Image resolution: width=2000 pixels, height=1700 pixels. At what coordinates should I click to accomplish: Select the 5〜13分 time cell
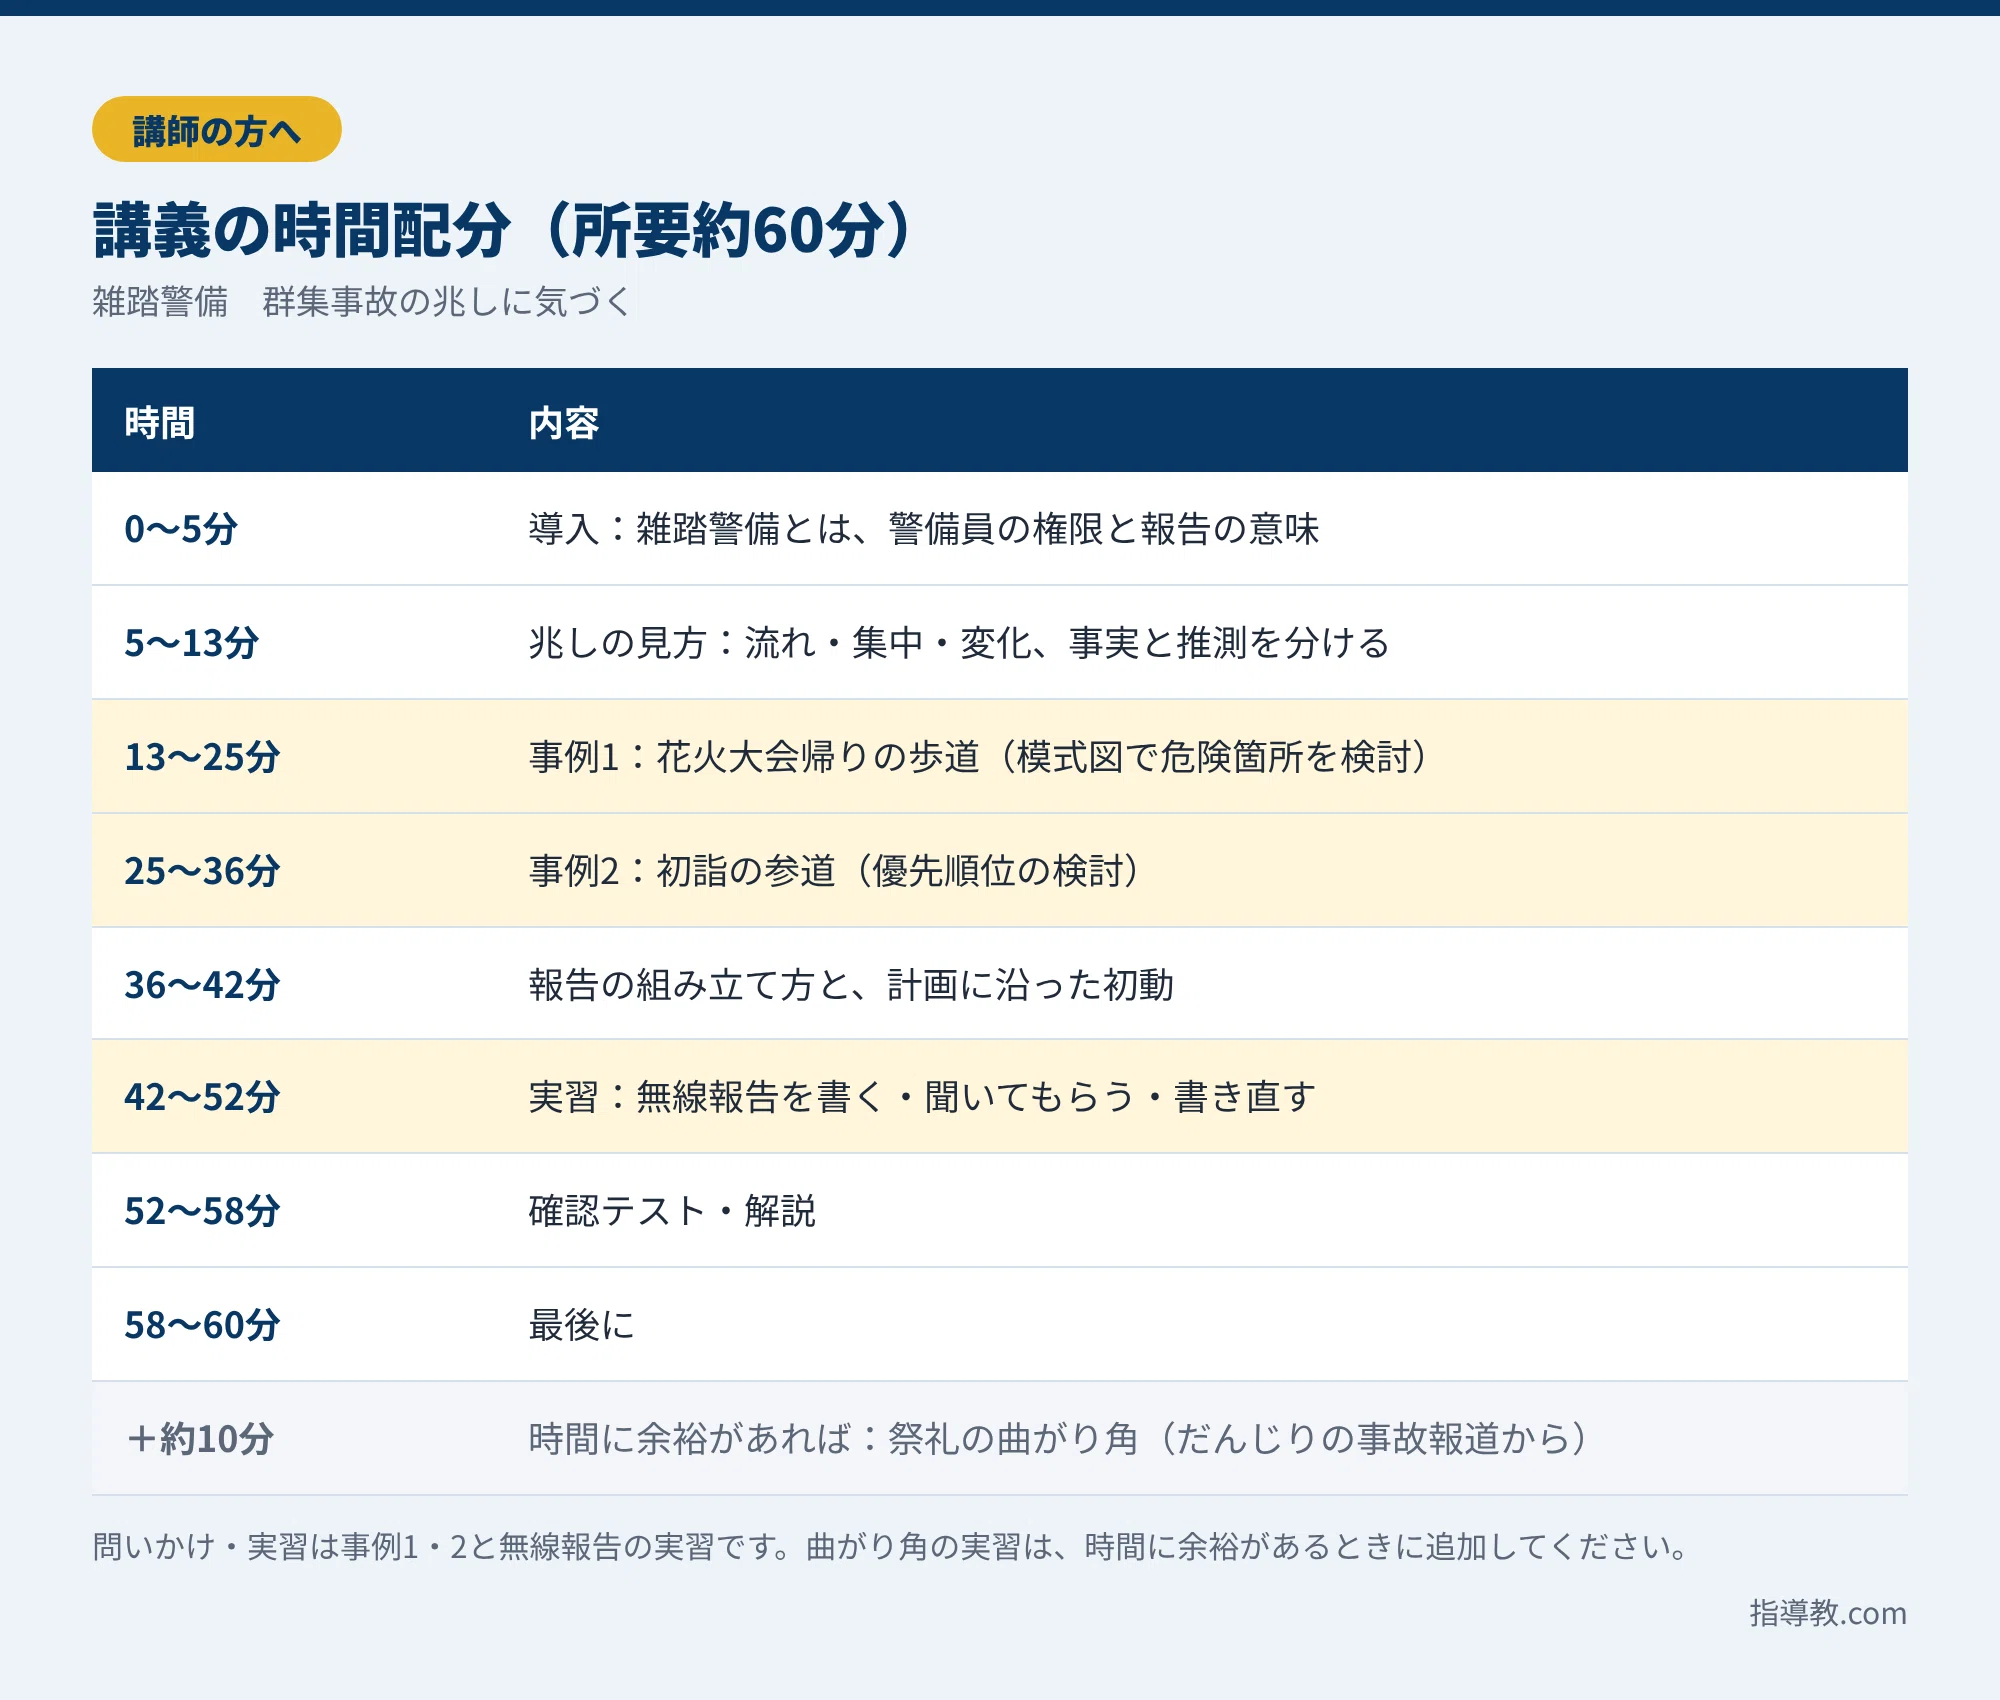click(x=191, y=643)
